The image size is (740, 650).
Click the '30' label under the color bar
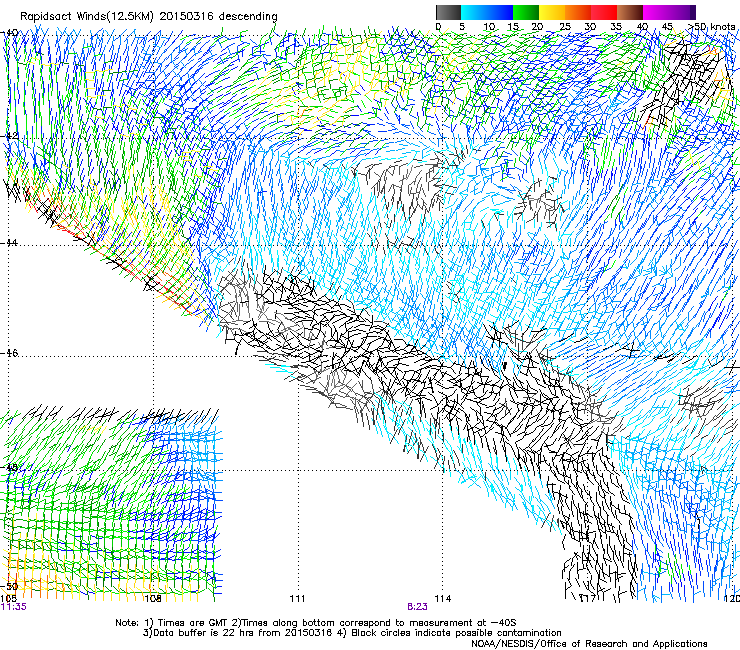click(590, 27)
